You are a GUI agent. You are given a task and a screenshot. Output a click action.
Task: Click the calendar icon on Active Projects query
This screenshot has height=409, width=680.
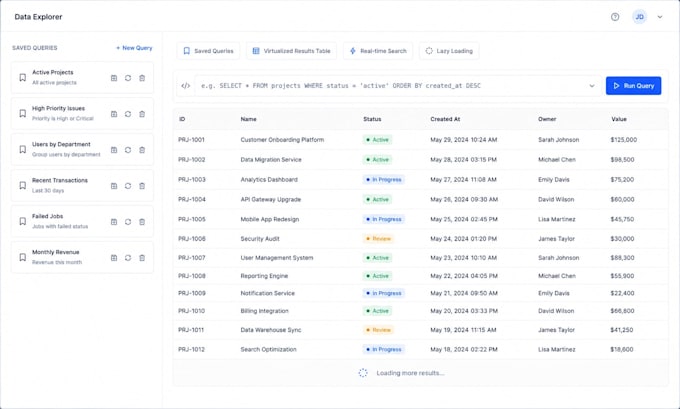(x=114, y=78)
